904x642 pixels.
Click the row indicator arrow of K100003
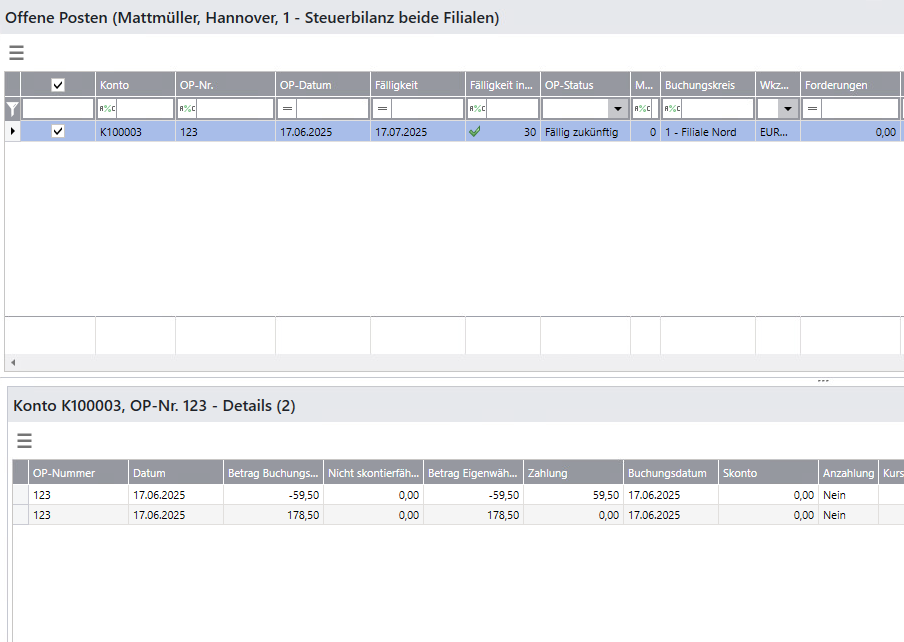pyautogui.click(x=12, y=131)
